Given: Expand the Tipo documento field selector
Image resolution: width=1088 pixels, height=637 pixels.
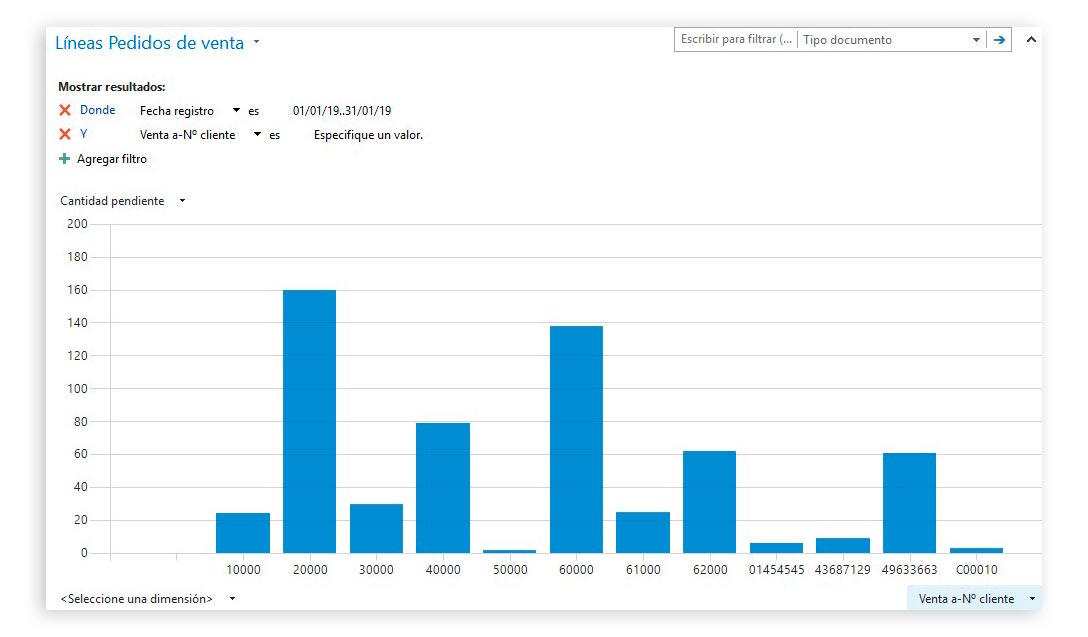Looking at the screenshot, I should pos(976,40).
